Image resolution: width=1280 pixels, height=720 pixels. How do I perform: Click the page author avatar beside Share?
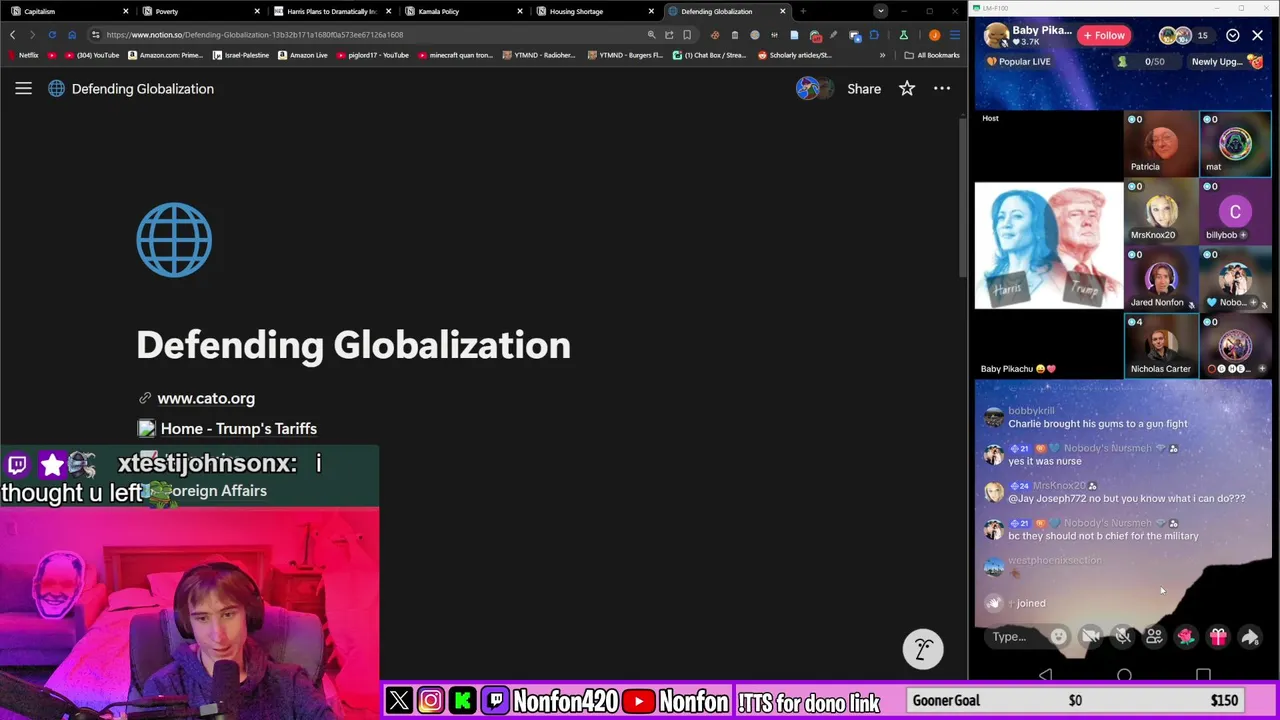point(808,89)
